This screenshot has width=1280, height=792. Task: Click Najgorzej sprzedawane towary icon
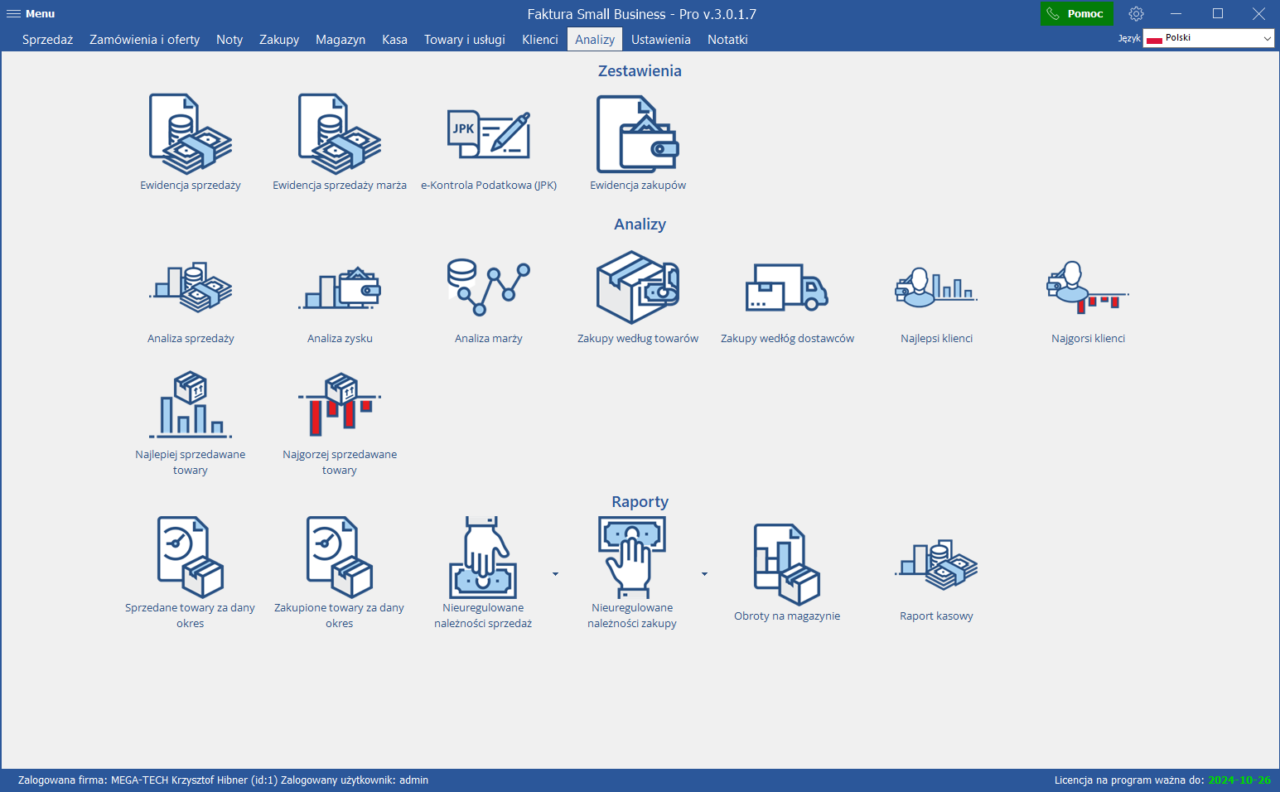(339, 405)
